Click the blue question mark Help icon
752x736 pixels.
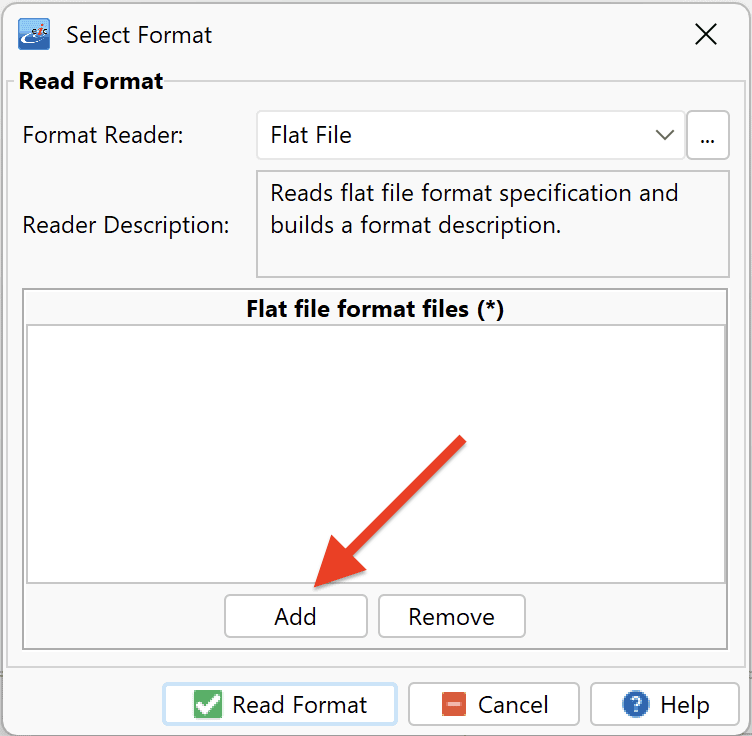click(635, 704)
